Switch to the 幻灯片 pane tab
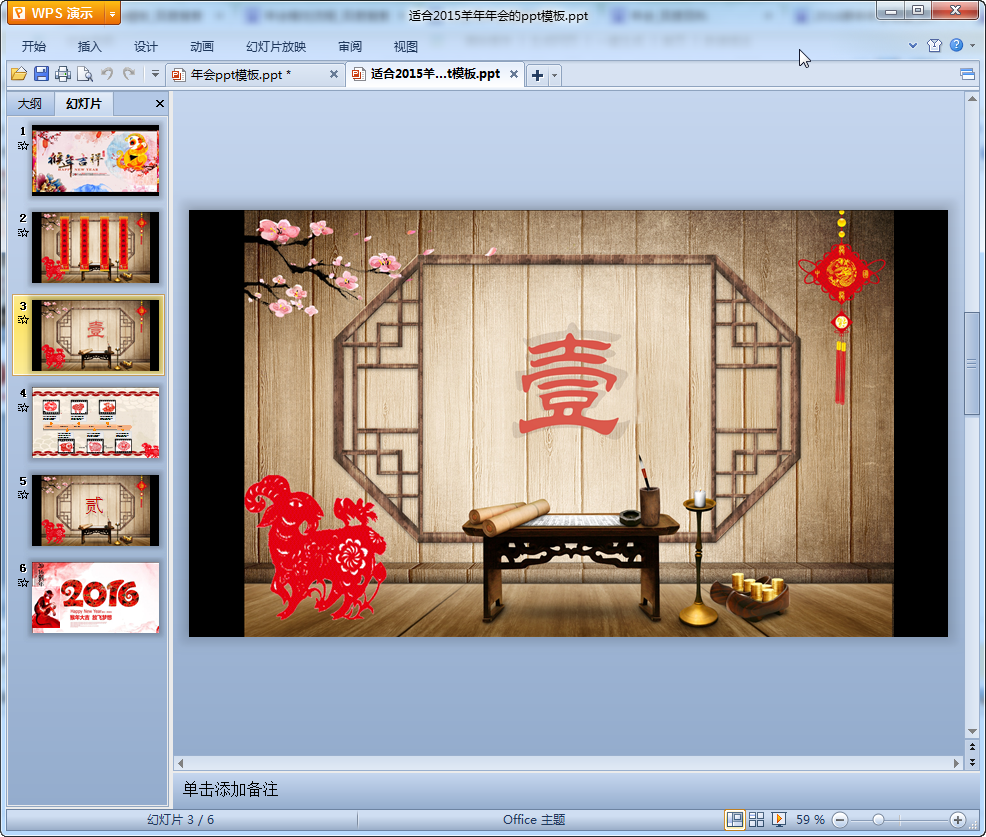 tap(84, 104)
